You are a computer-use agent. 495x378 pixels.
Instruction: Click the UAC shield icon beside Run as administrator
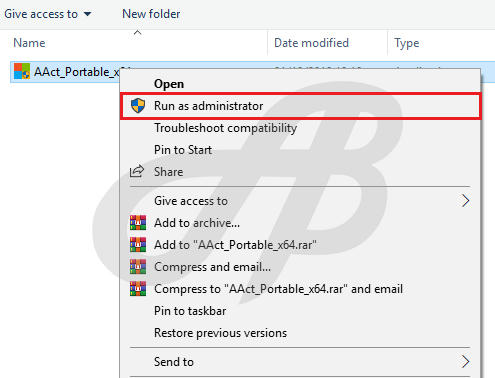[x=138, y=106]
